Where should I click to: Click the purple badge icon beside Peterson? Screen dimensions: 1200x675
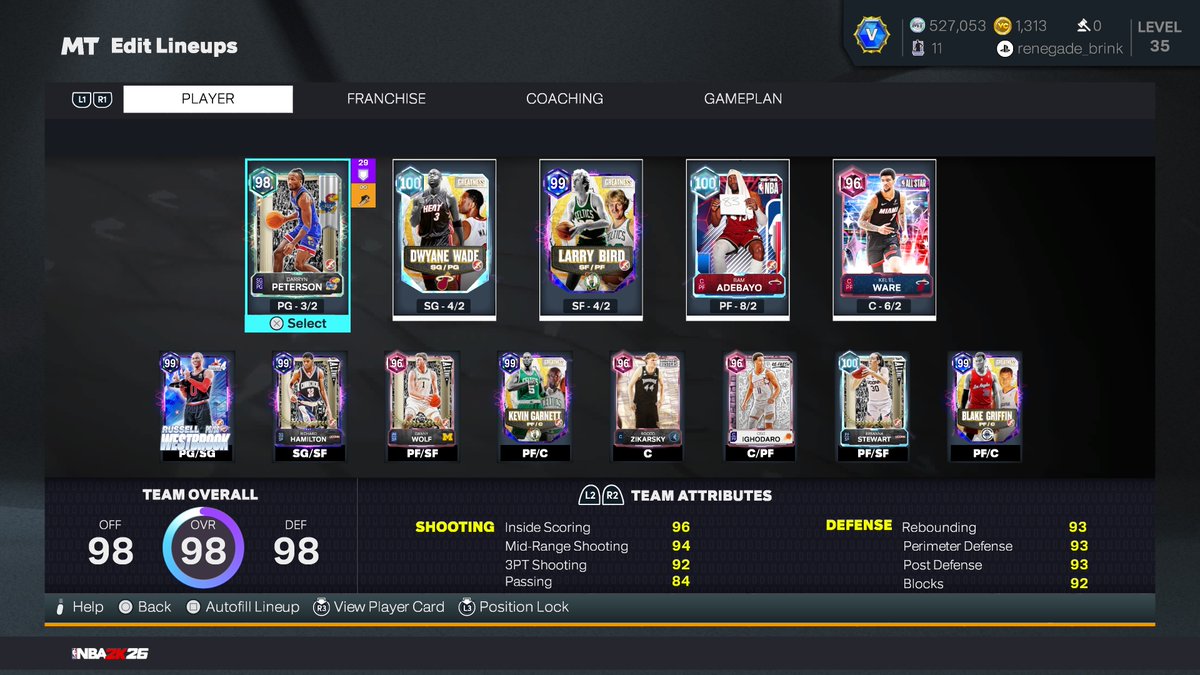pyautogui.click(x=363, y=169)
